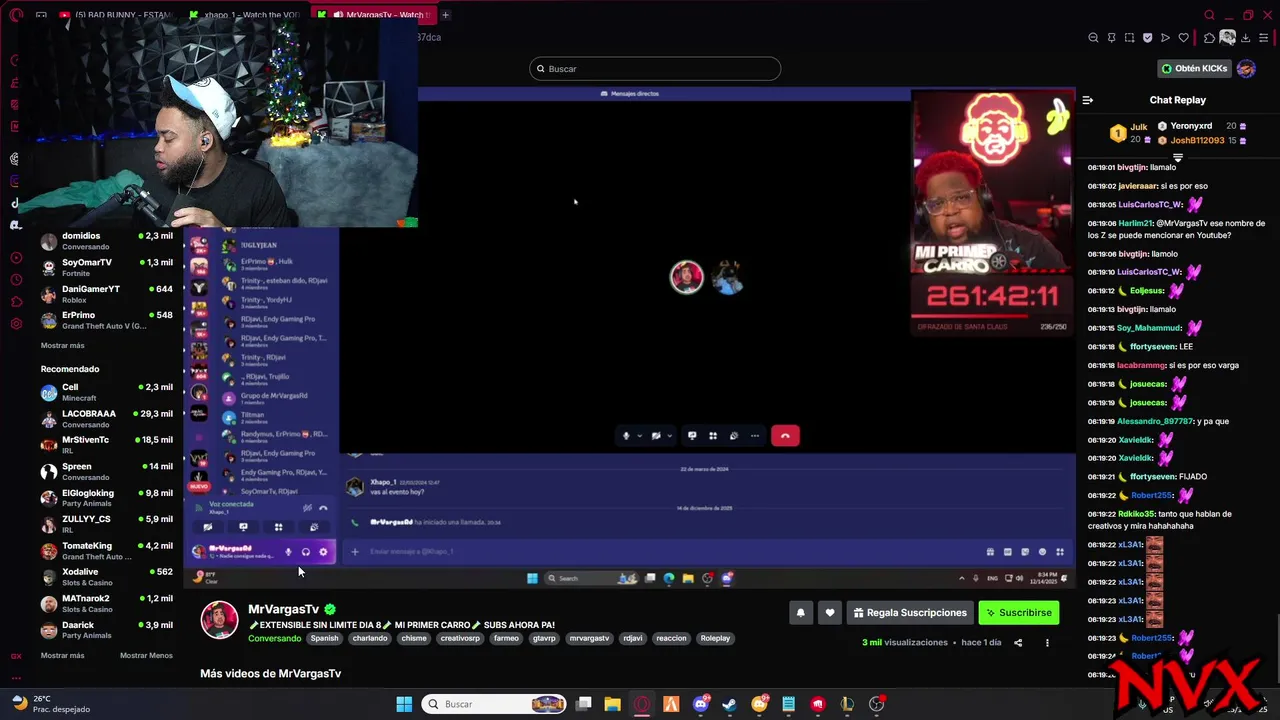Open followed channel ErPrimo
The width and height of the screenshot is (1280, 720).
[x=107, y=320]
